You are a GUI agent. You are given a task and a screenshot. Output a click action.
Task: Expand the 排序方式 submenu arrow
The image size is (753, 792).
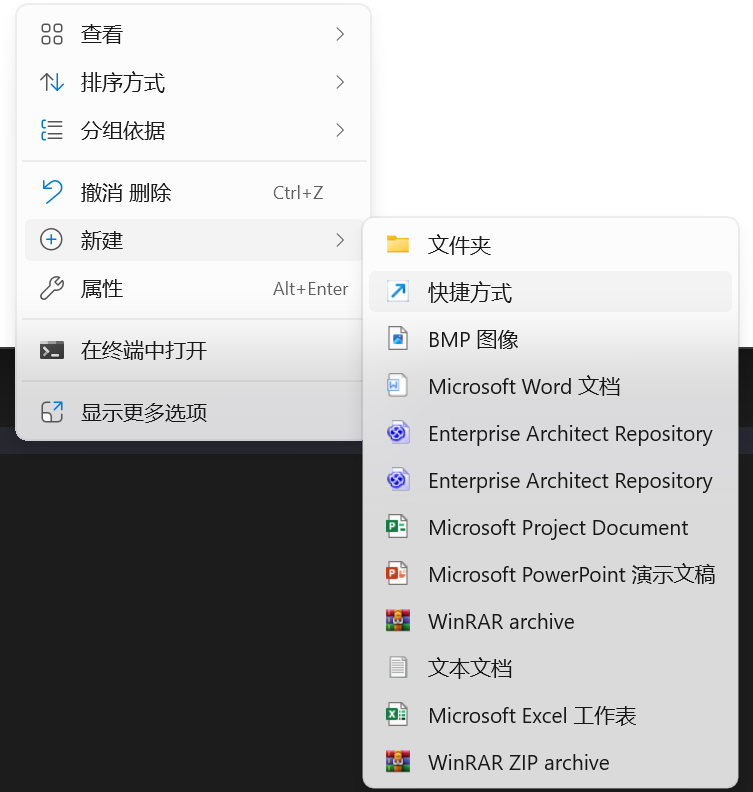(340, 82)
